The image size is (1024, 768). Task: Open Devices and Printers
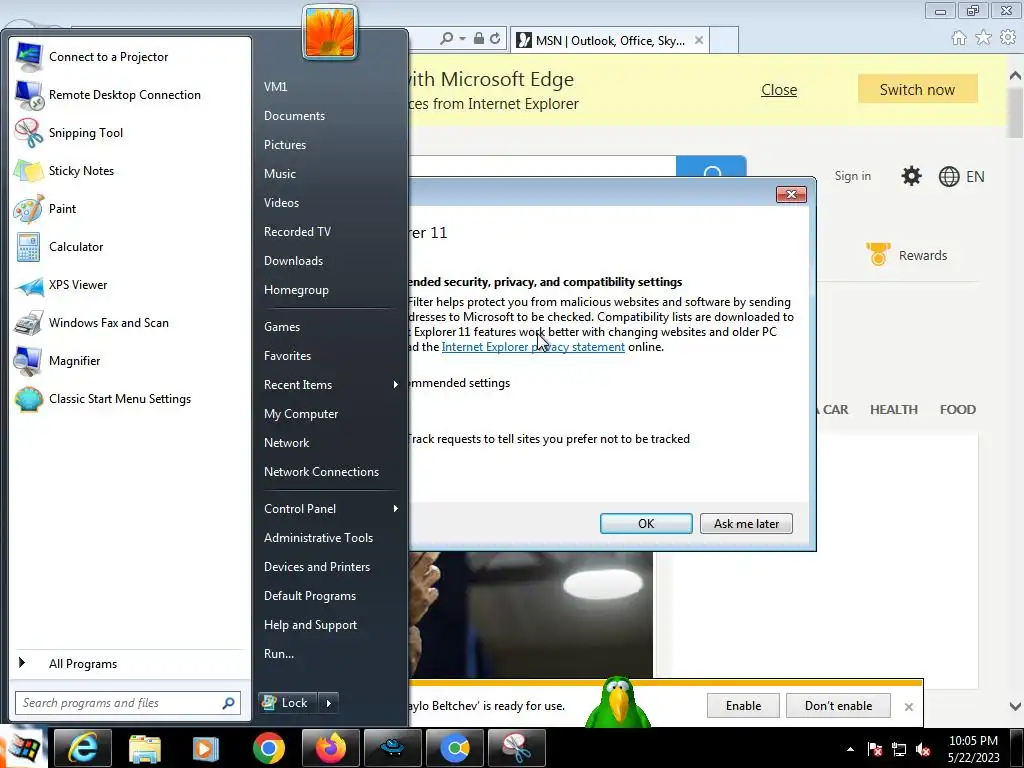pos(317,567)
